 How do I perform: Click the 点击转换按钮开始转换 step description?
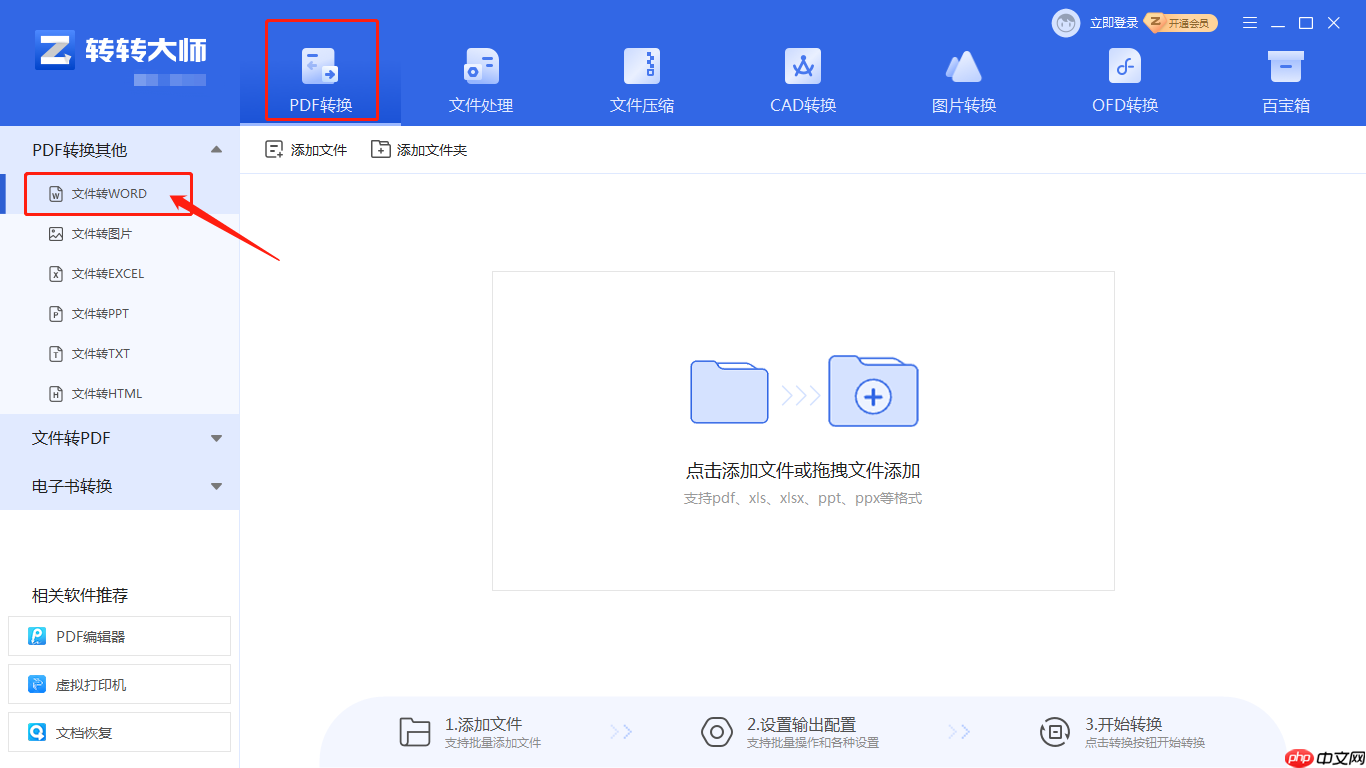tap(1145, 743)
